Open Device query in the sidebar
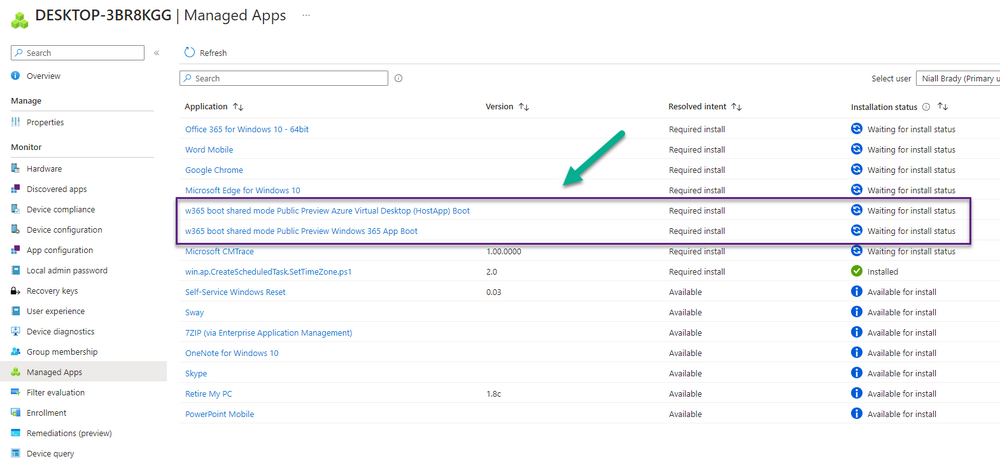This screenshot has width=1000, height=459. coord(50,454)
